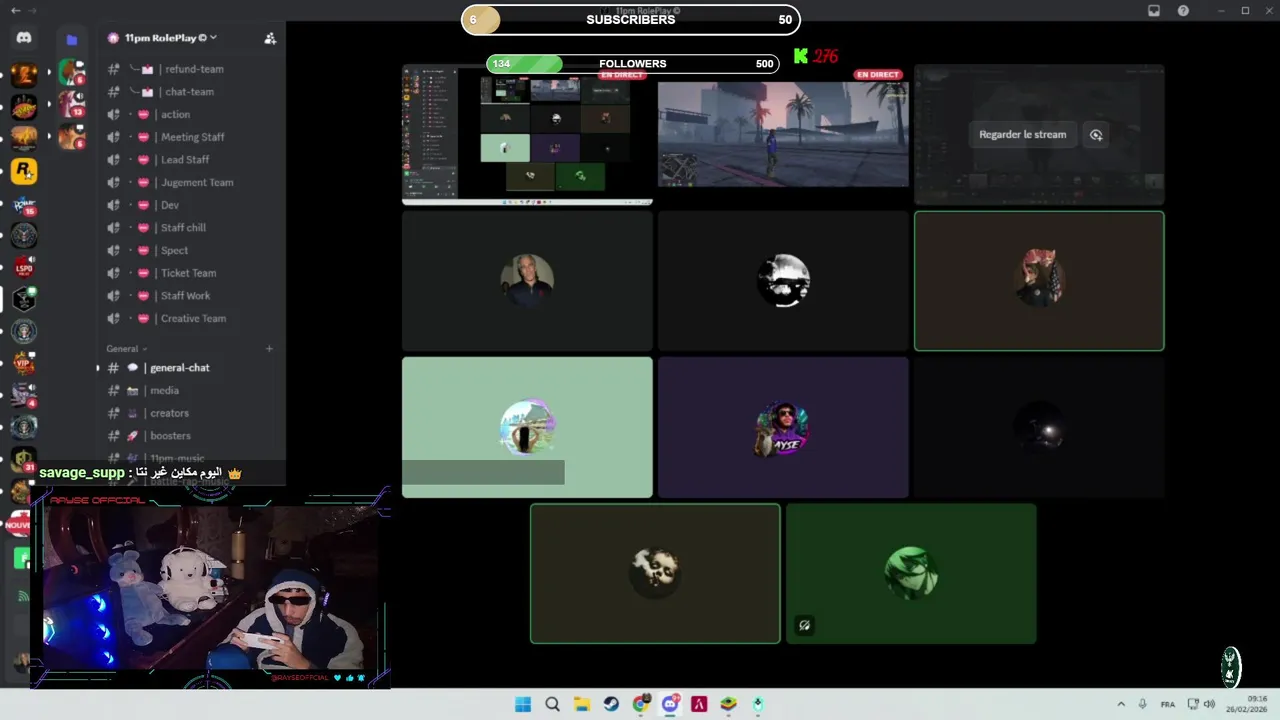Show hidden system tray icons chevron
1280x720 pixels.
coord(1121,704)
